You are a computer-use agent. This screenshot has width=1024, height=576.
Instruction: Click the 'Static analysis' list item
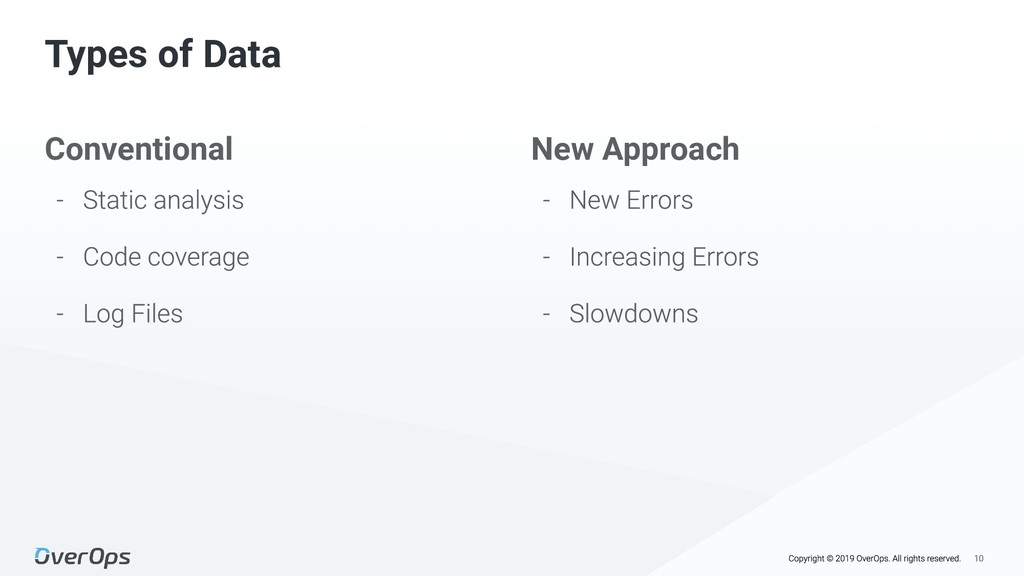click(x=163, y=200)
